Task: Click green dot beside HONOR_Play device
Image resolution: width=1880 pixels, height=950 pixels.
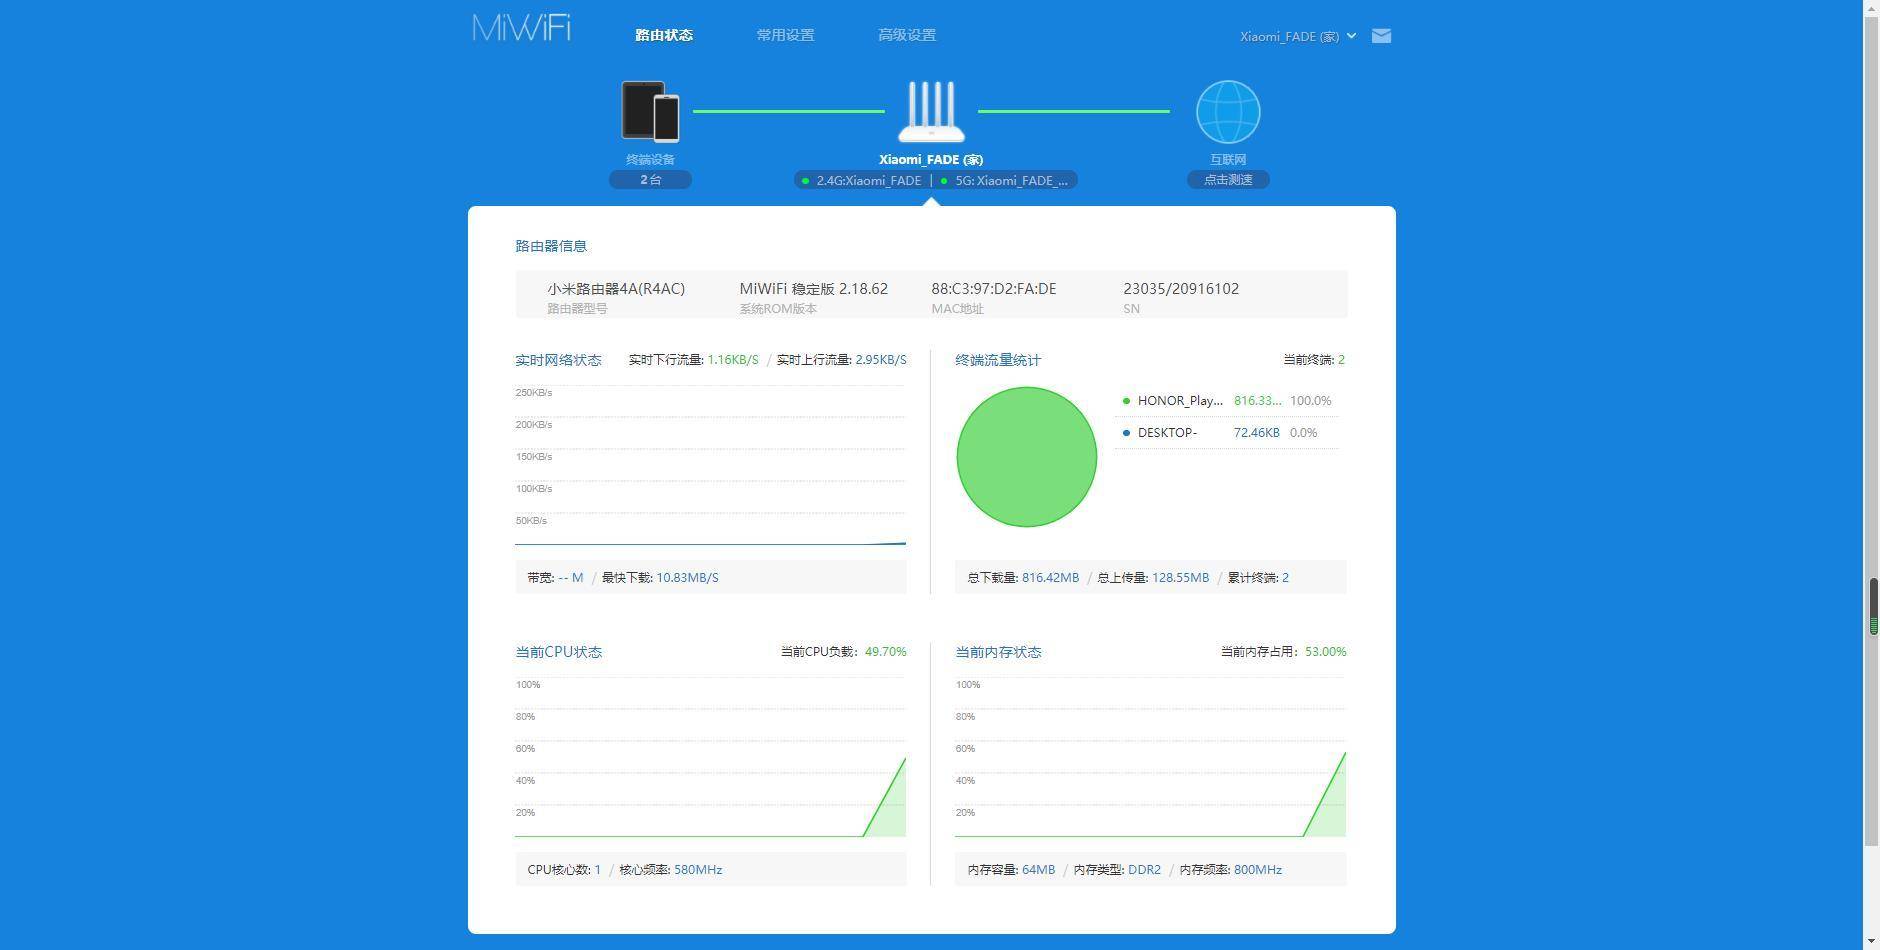Action: (x=1126, y=401)
